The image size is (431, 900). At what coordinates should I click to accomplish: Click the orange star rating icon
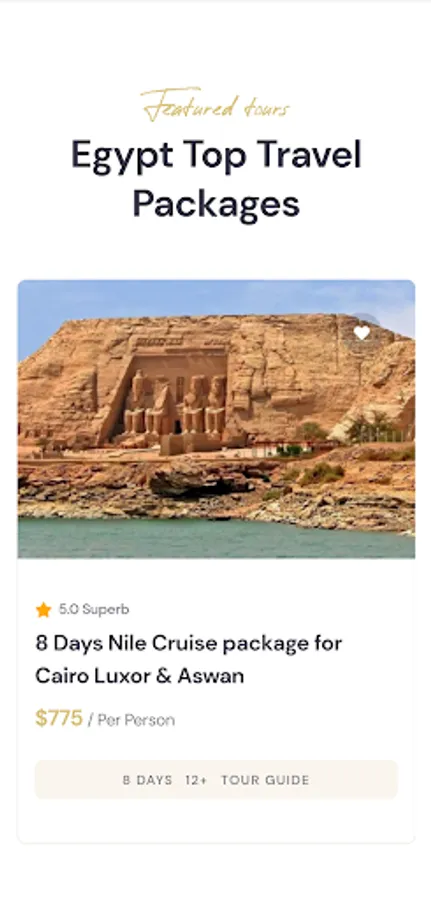(44, 610)
